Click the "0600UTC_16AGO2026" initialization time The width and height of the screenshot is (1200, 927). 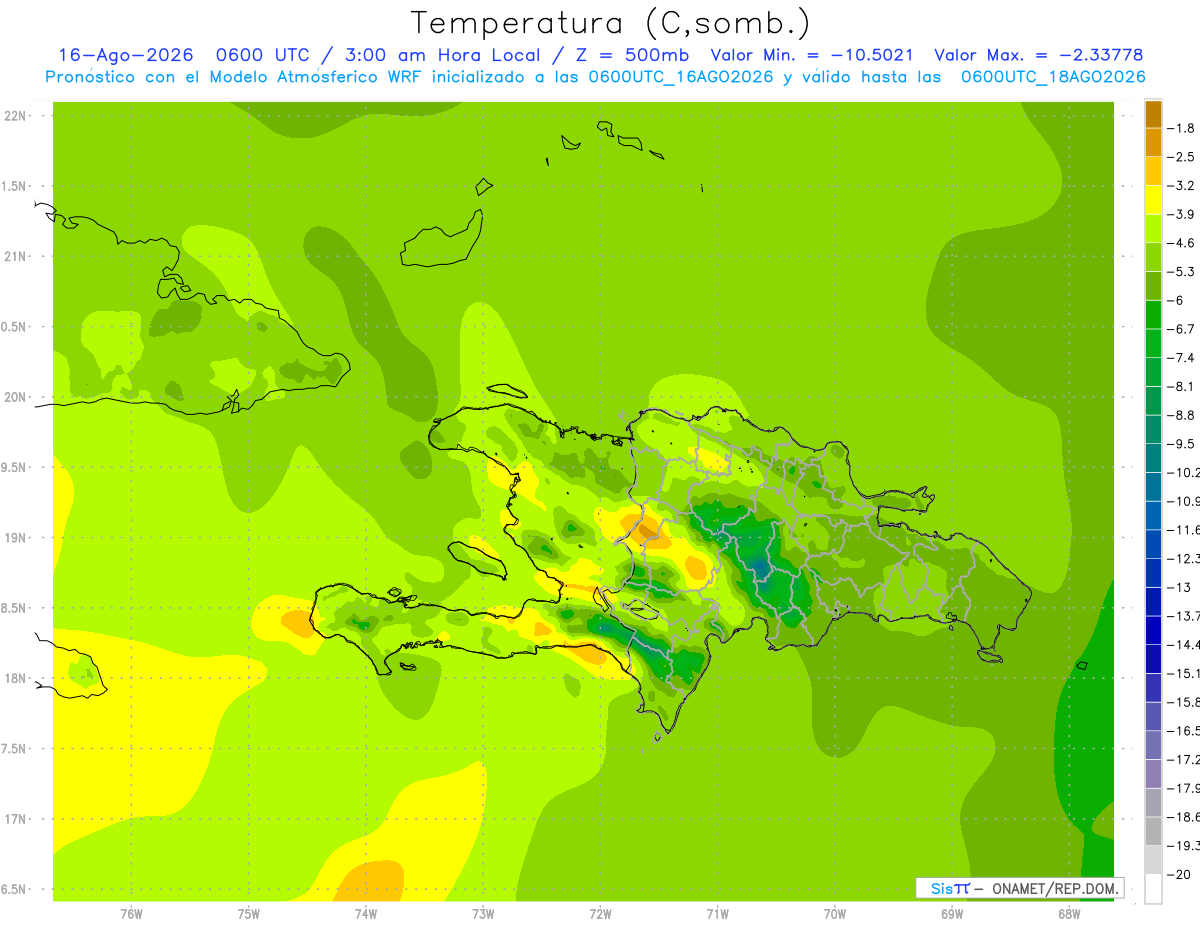[681, 77]
